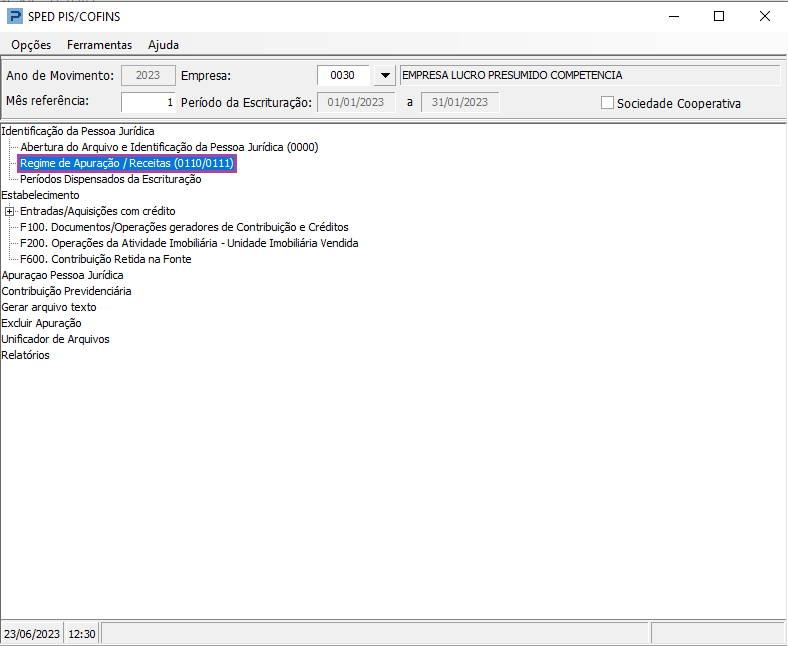Click Excluir Apuração
The width and height of the screenshot is (788, 646).
tap(41, 323)
